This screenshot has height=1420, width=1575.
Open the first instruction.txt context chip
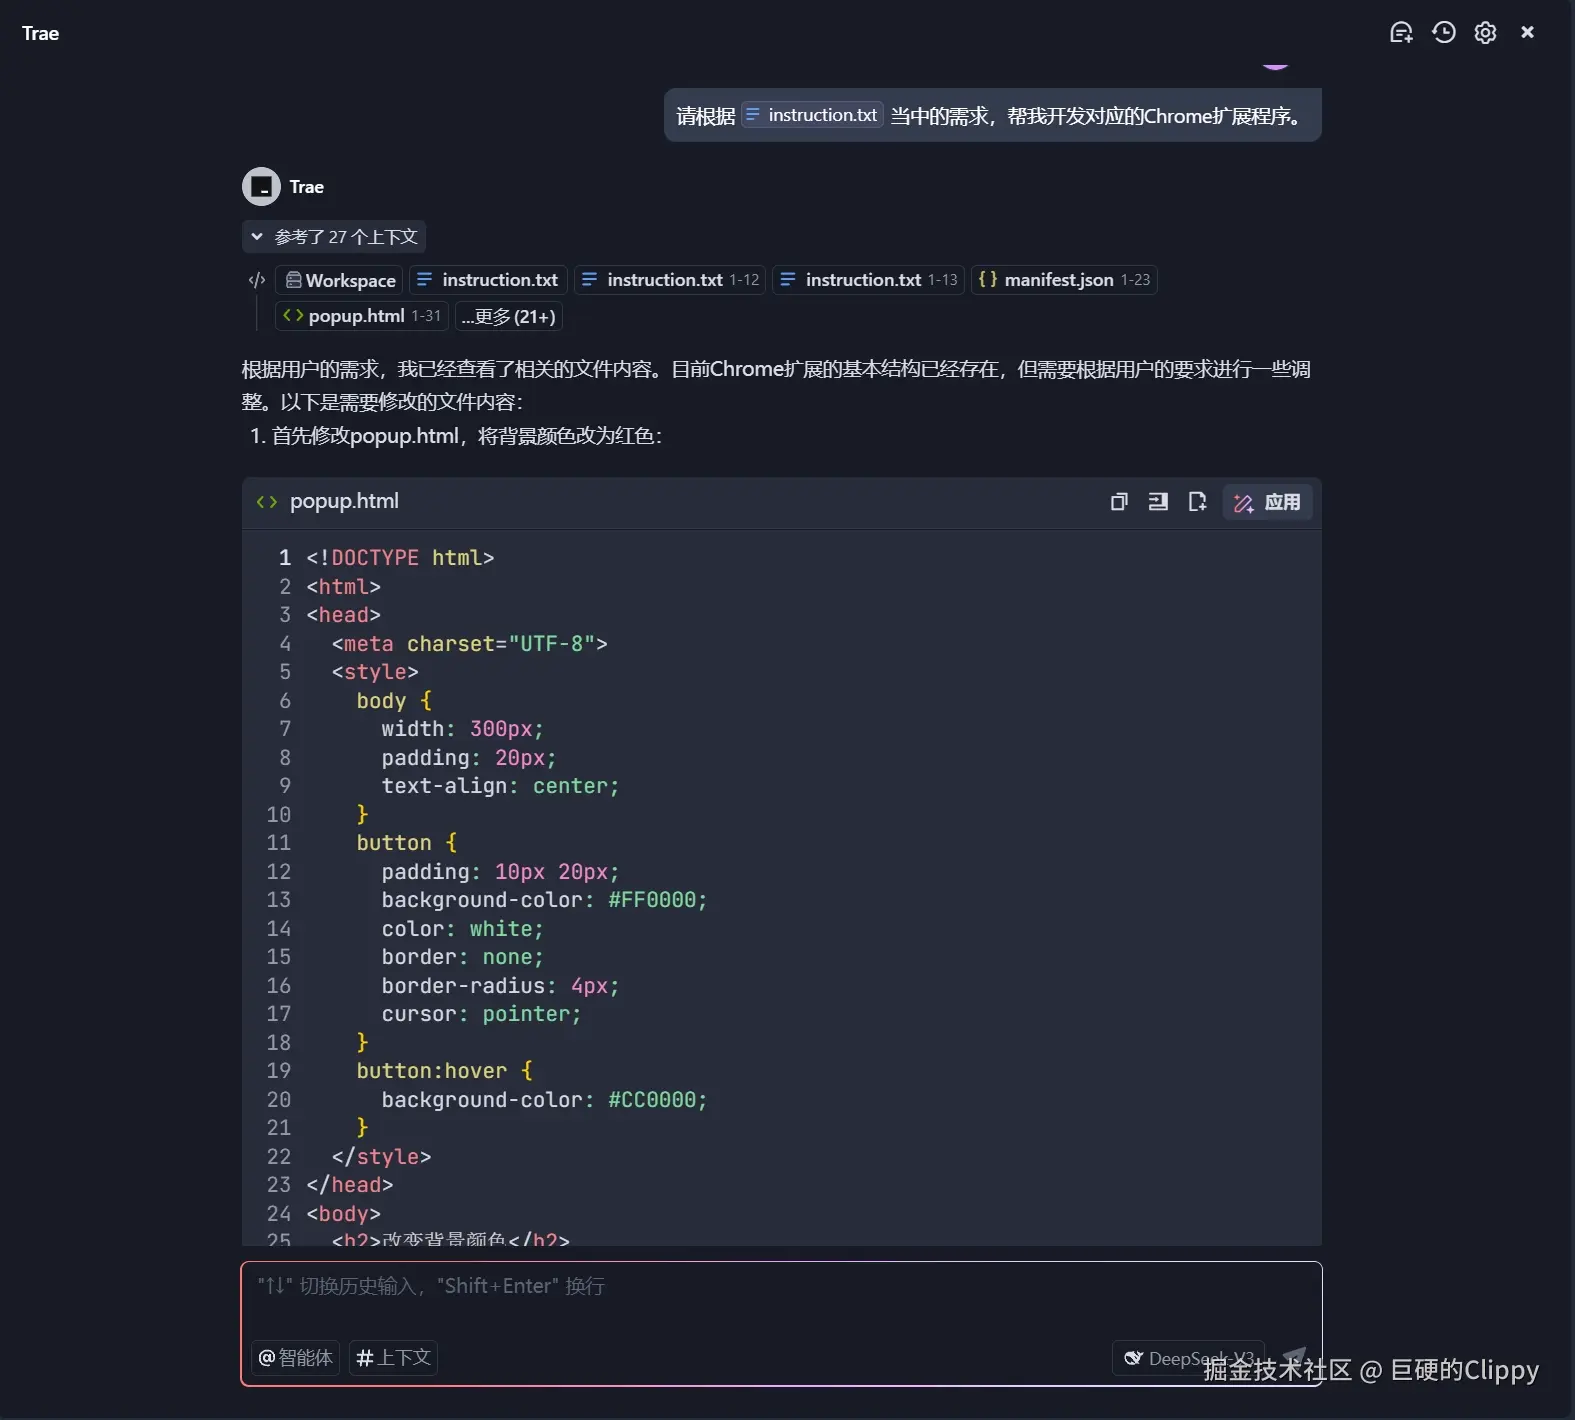488,280
